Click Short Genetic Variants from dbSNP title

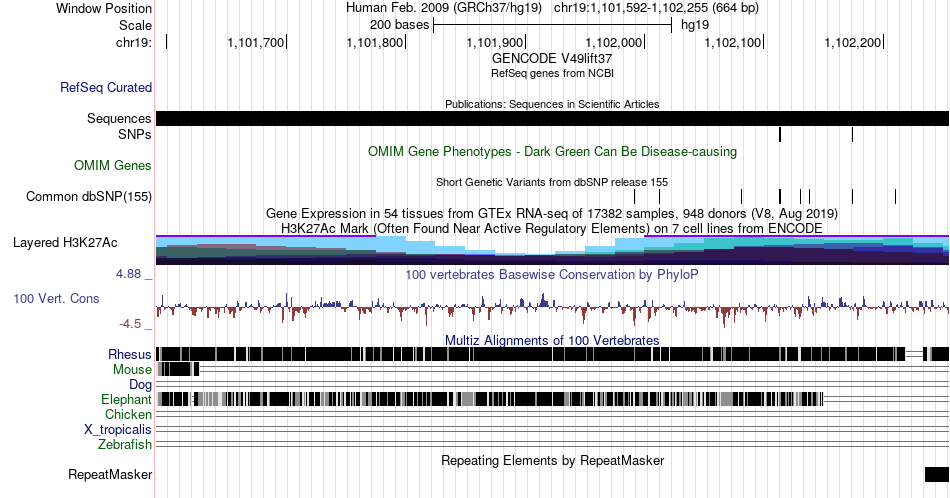point(552,182)
